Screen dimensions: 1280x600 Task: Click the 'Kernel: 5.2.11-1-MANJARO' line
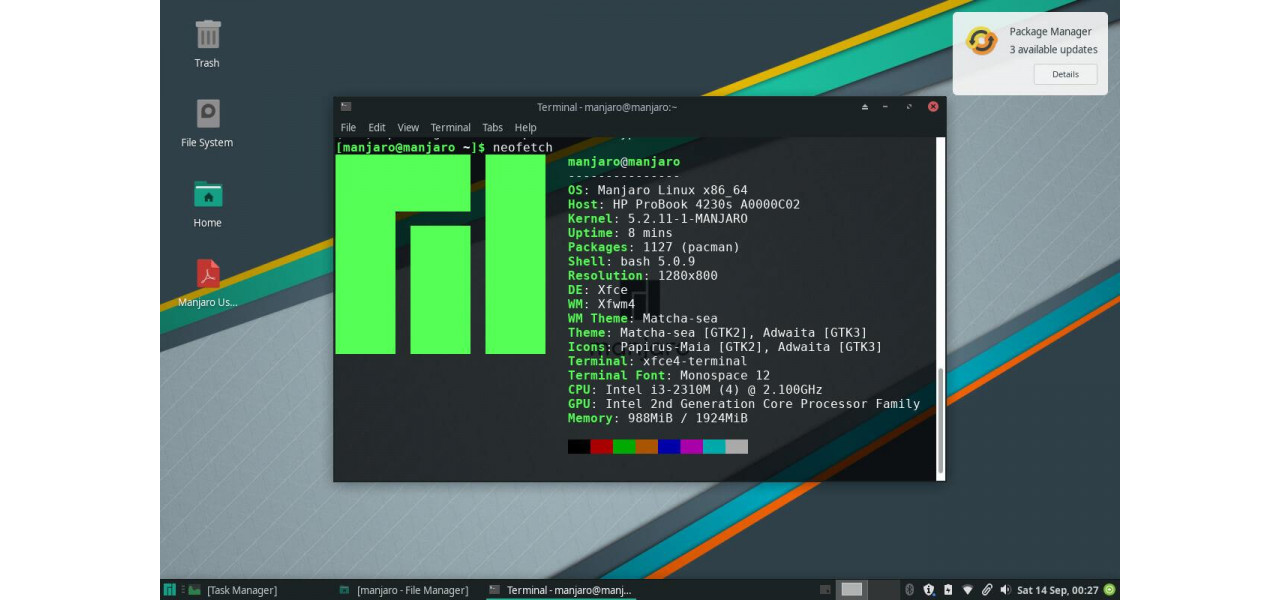tap(658, 218)
